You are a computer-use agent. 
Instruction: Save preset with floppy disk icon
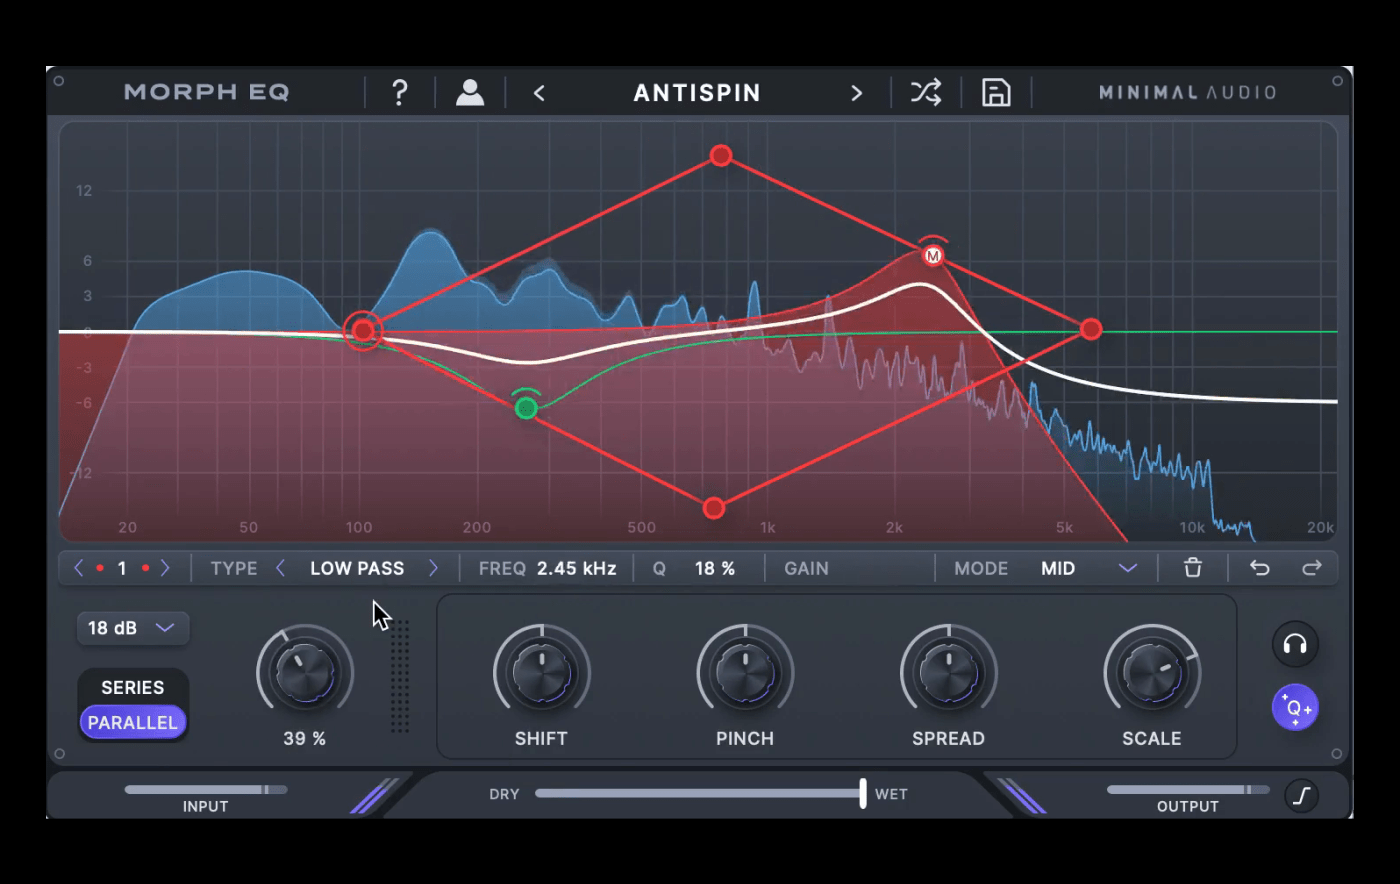pos(996,92)
